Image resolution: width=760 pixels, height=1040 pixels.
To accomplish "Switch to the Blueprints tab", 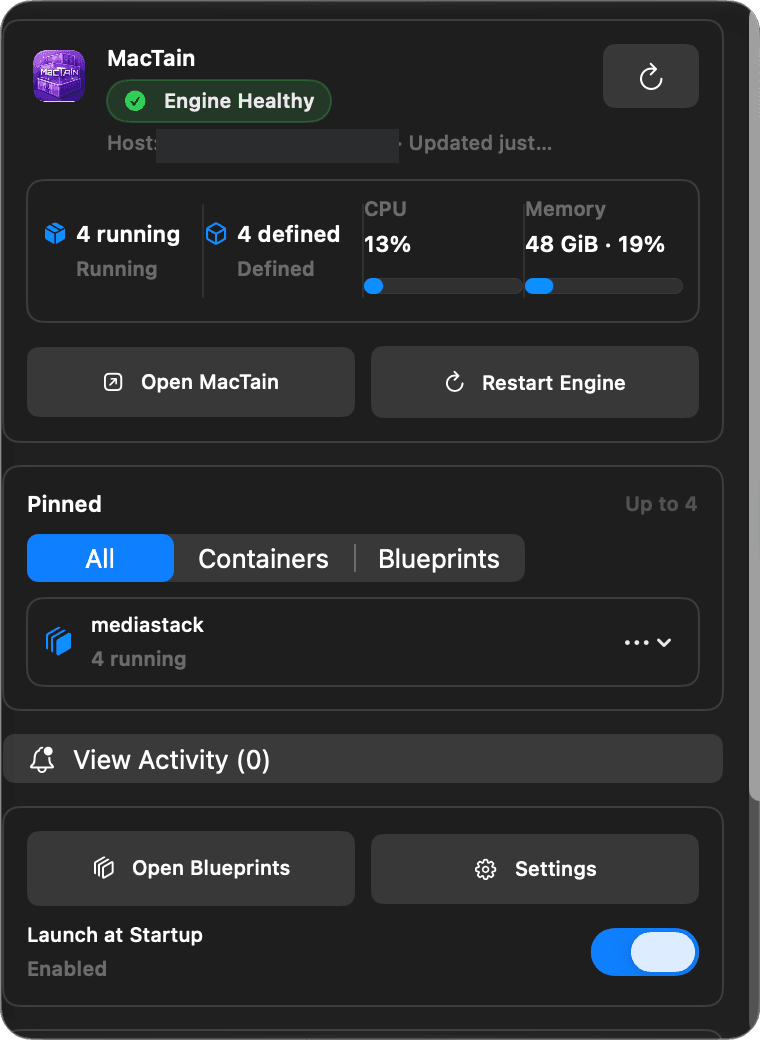I will click(x=439, y=558).
